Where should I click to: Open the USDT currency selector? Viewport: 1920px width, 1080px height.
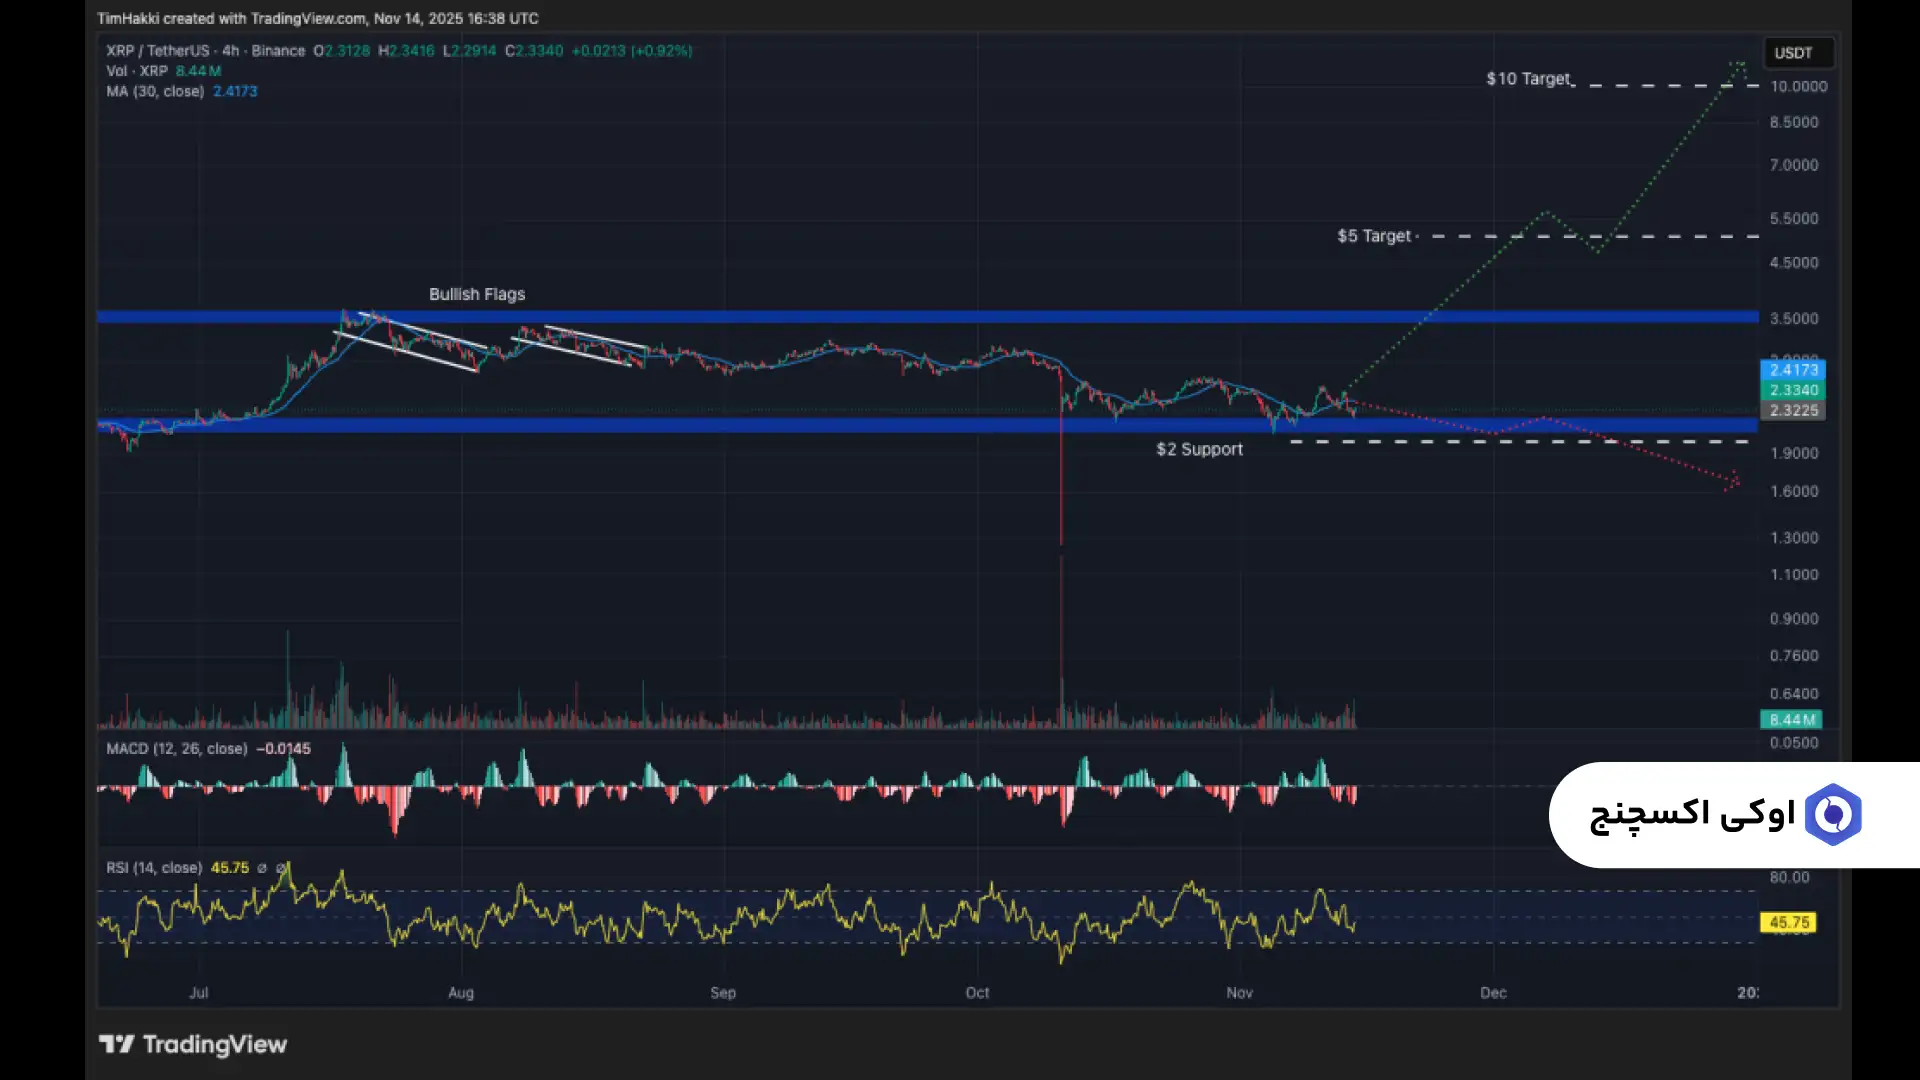pos(1793,53)
